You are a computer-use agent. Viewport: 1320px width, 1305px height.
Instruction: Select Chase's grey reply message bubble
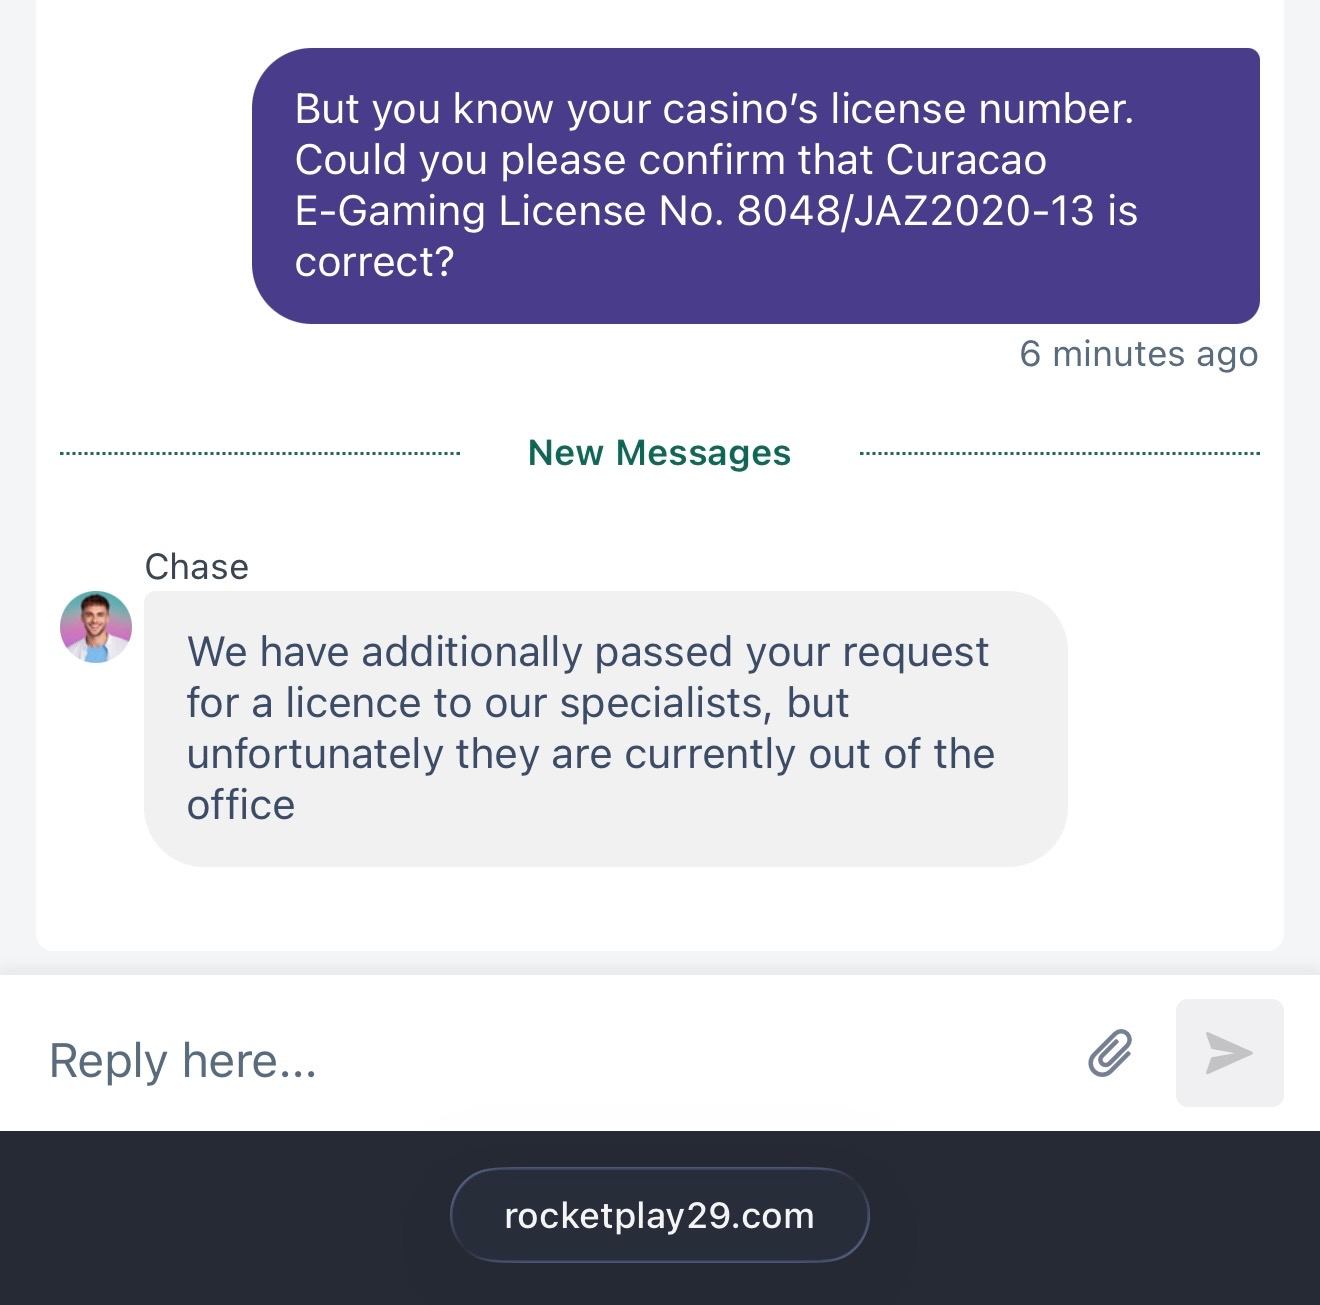(605, 728)
